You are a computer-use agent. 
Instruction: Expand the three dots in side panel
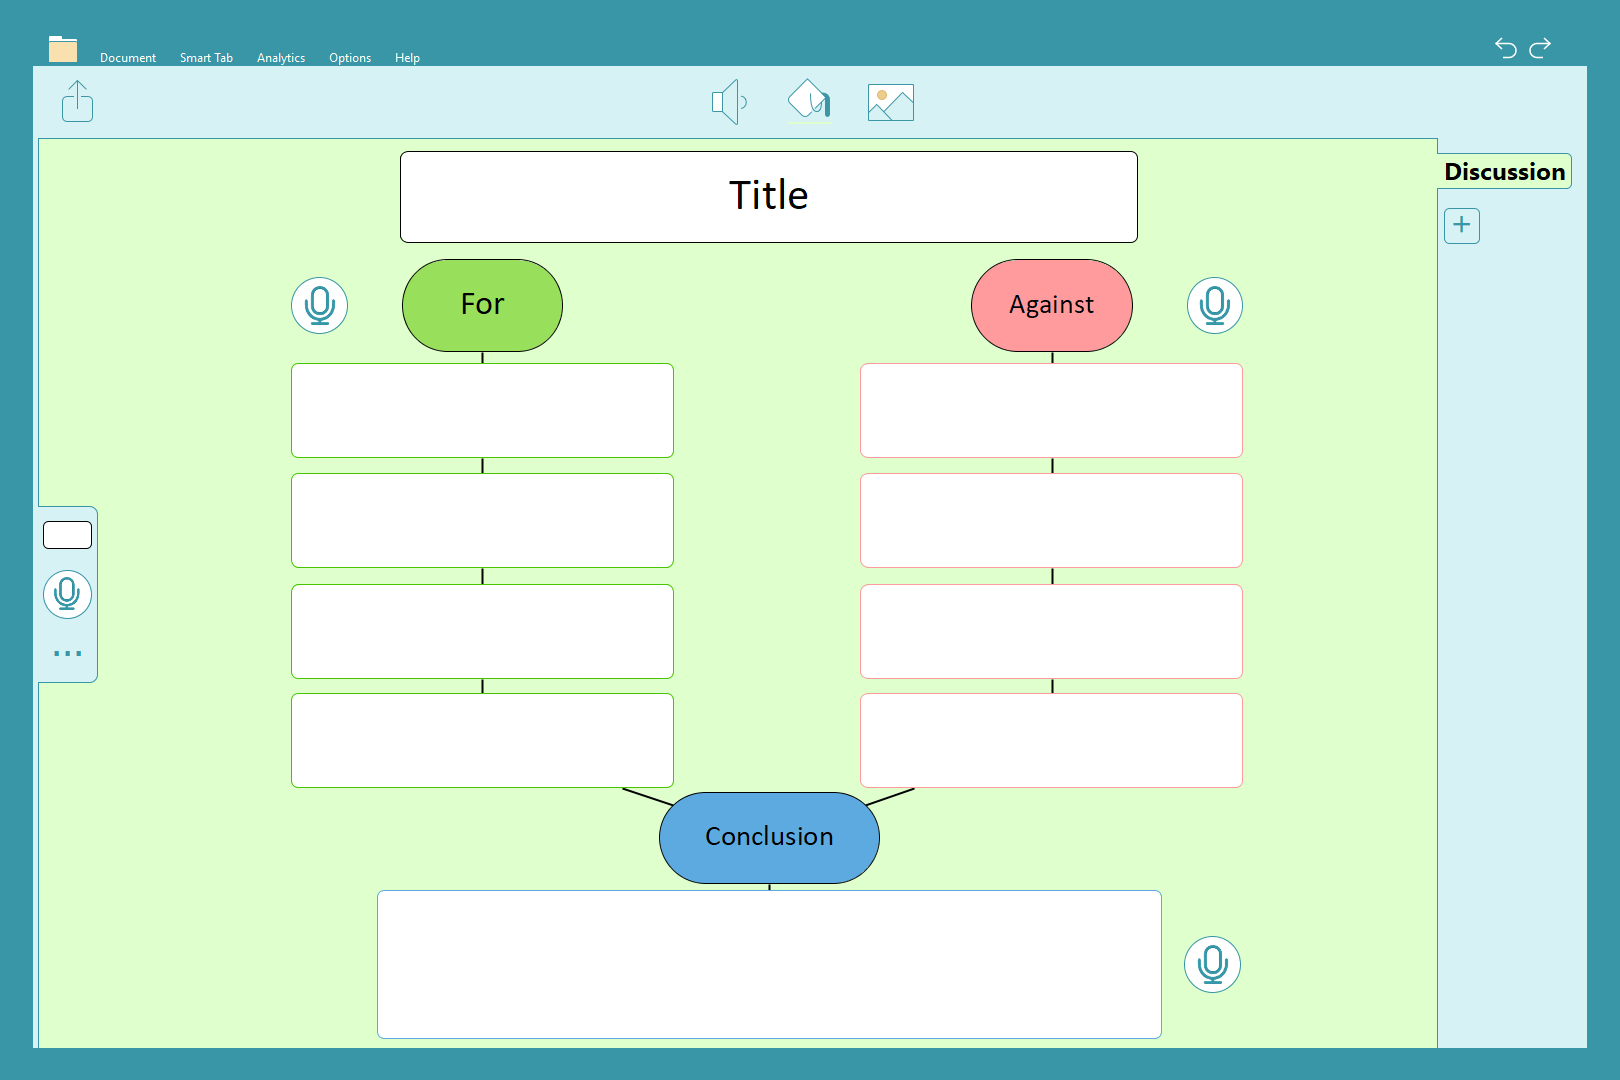[67, 653]
